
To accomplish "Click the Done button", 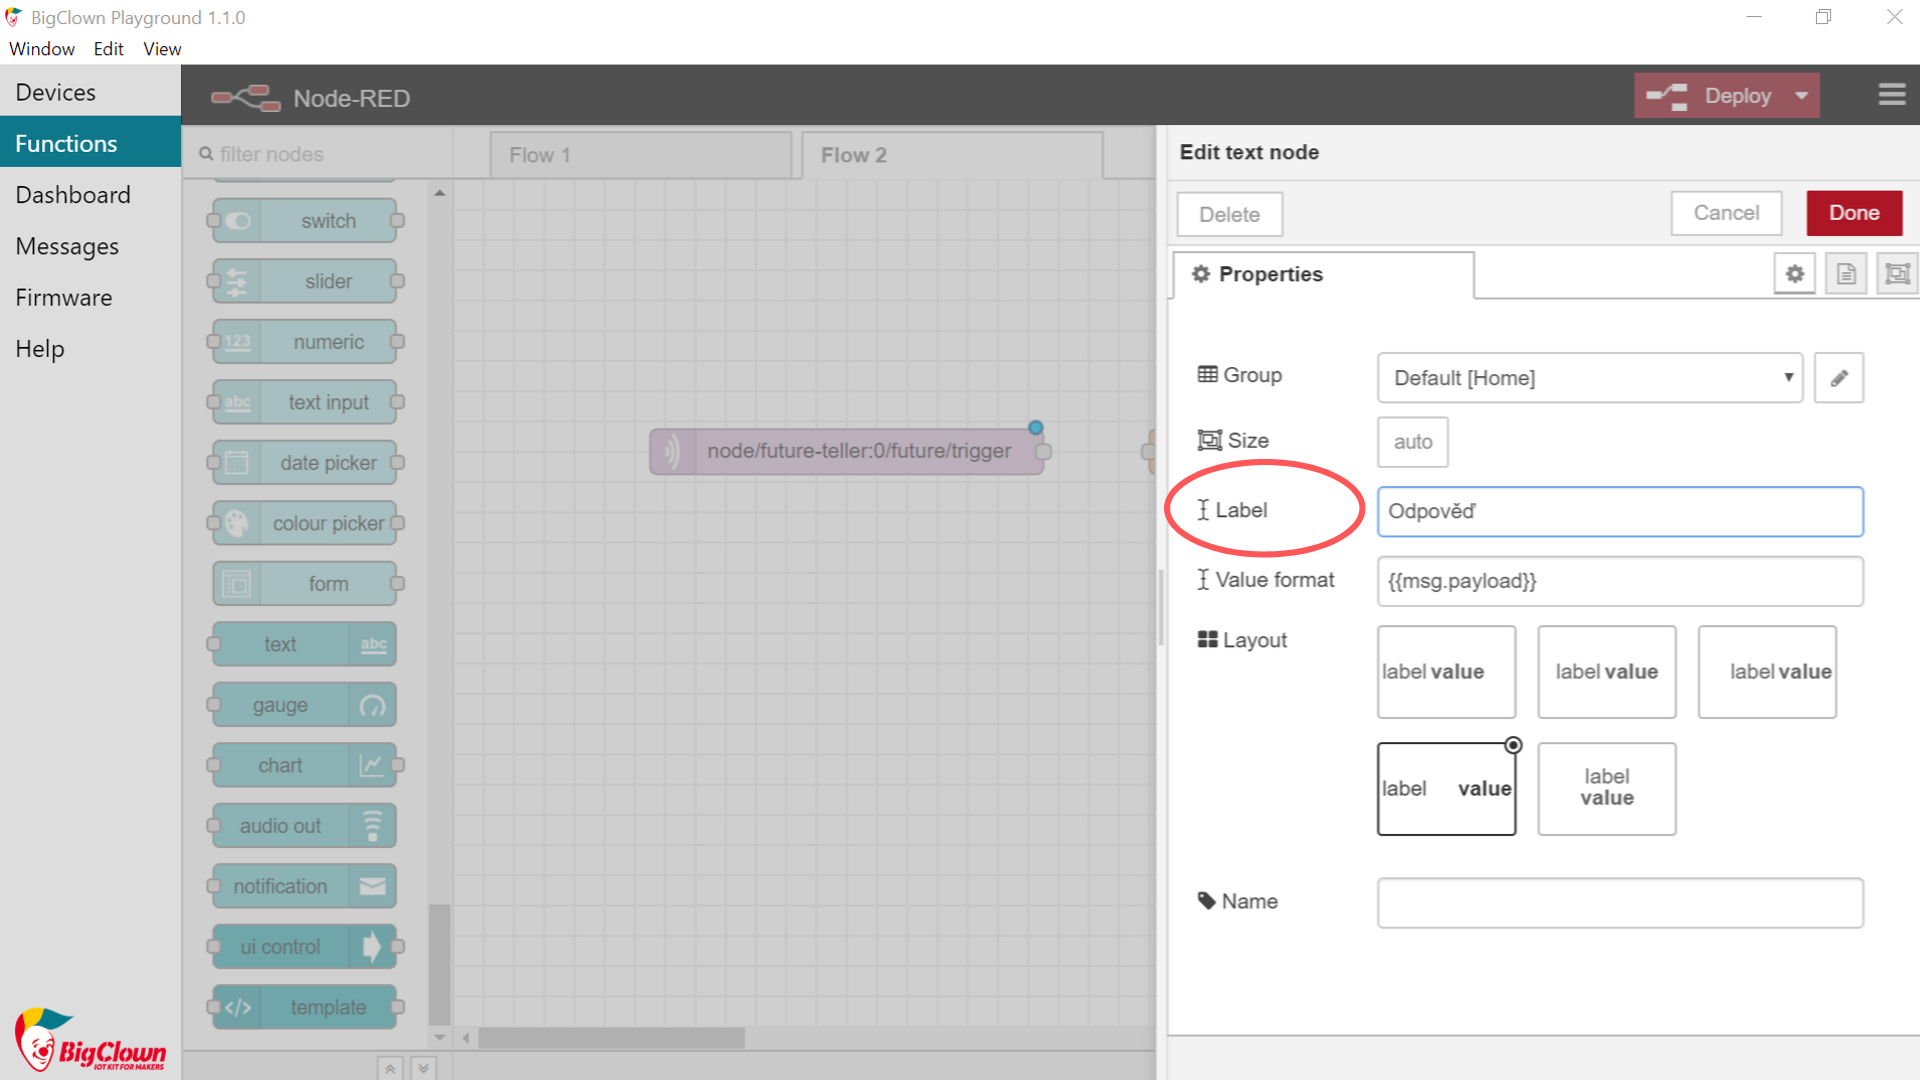I will click(1854, 213).
